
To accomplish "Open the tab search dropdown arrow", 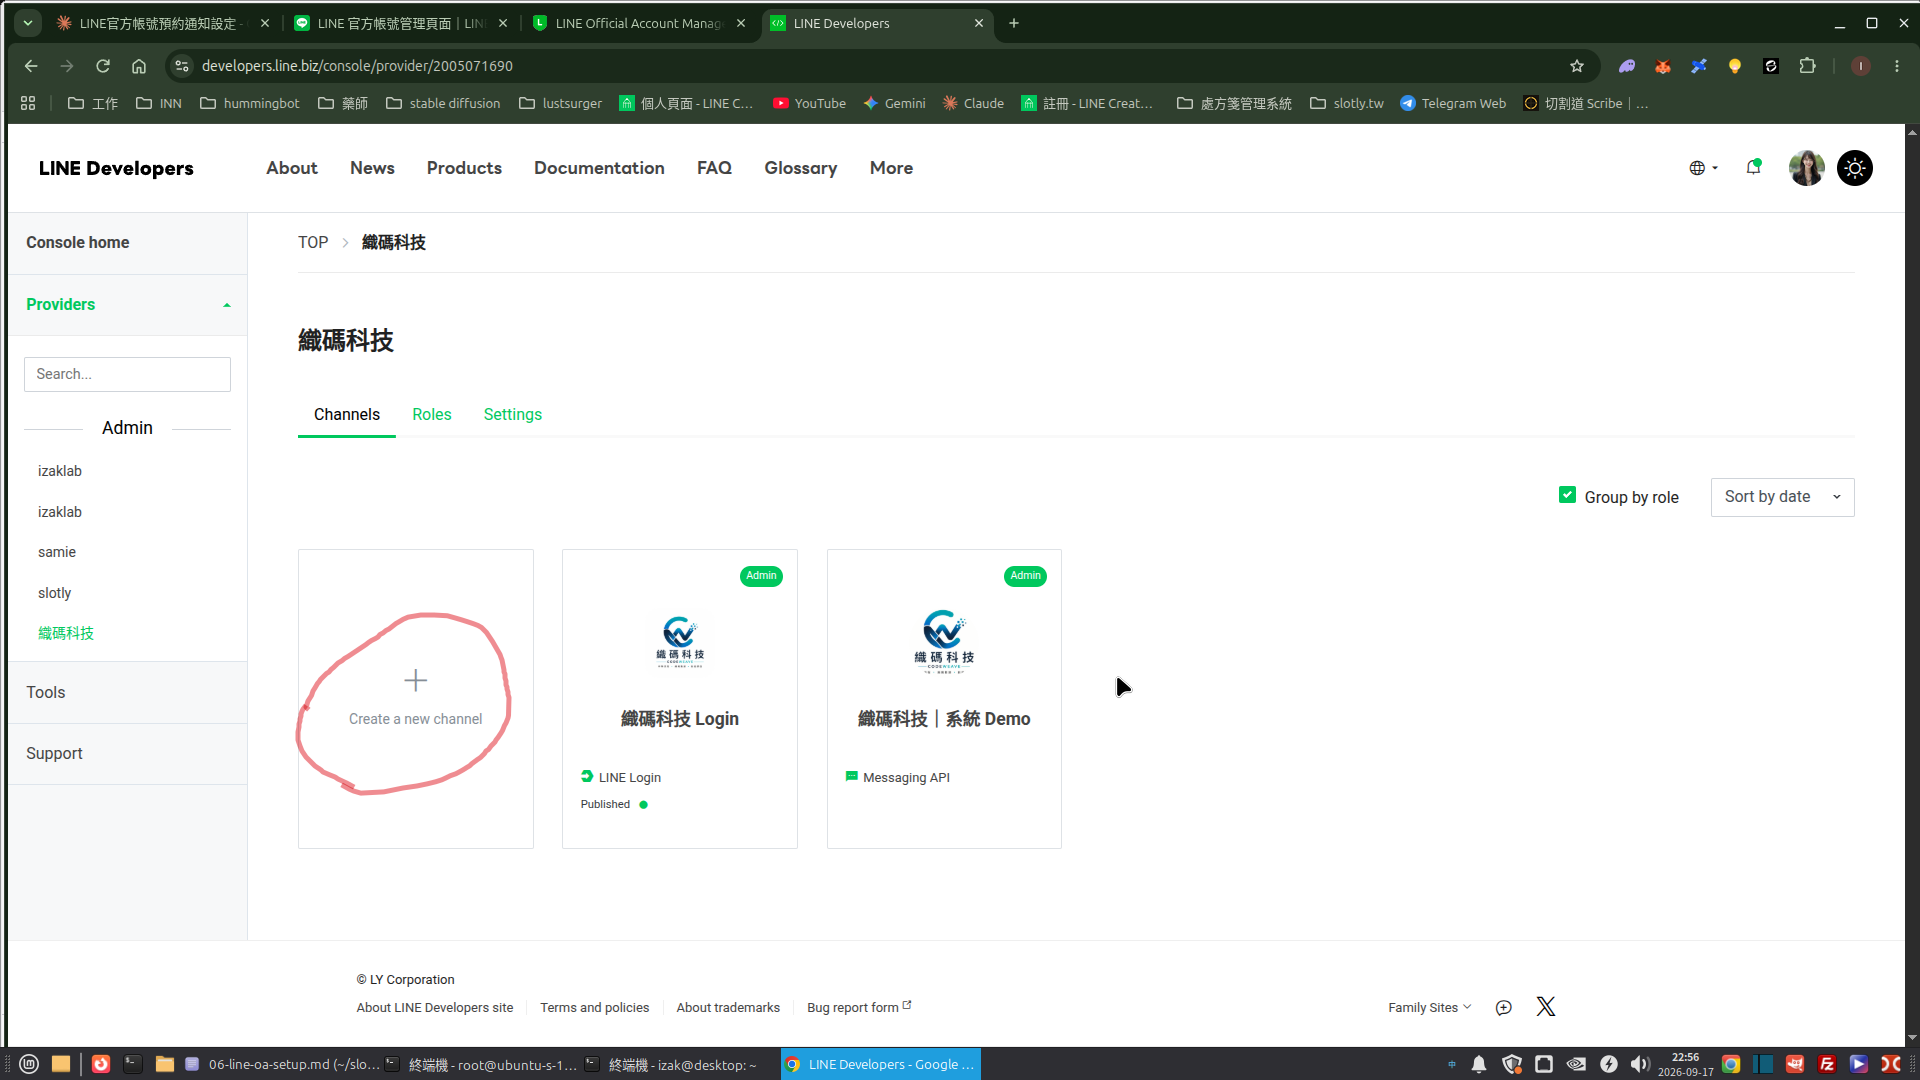I will click(x=28, y=23).
